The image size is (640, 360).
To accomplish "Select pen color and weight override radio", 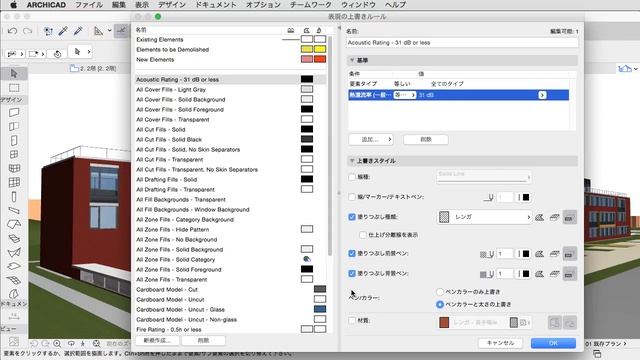I will click(440, 304).
